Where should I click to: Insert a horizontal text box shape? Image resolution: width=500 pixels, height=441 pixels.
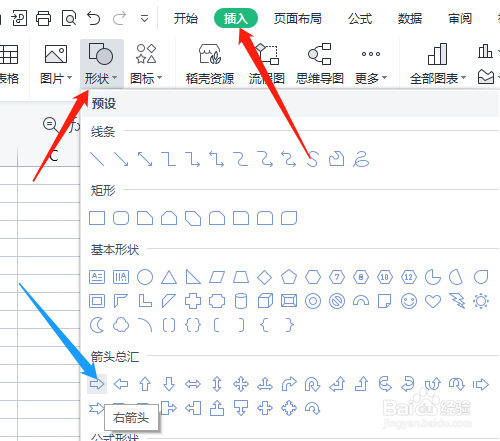(x=97, y=277)
